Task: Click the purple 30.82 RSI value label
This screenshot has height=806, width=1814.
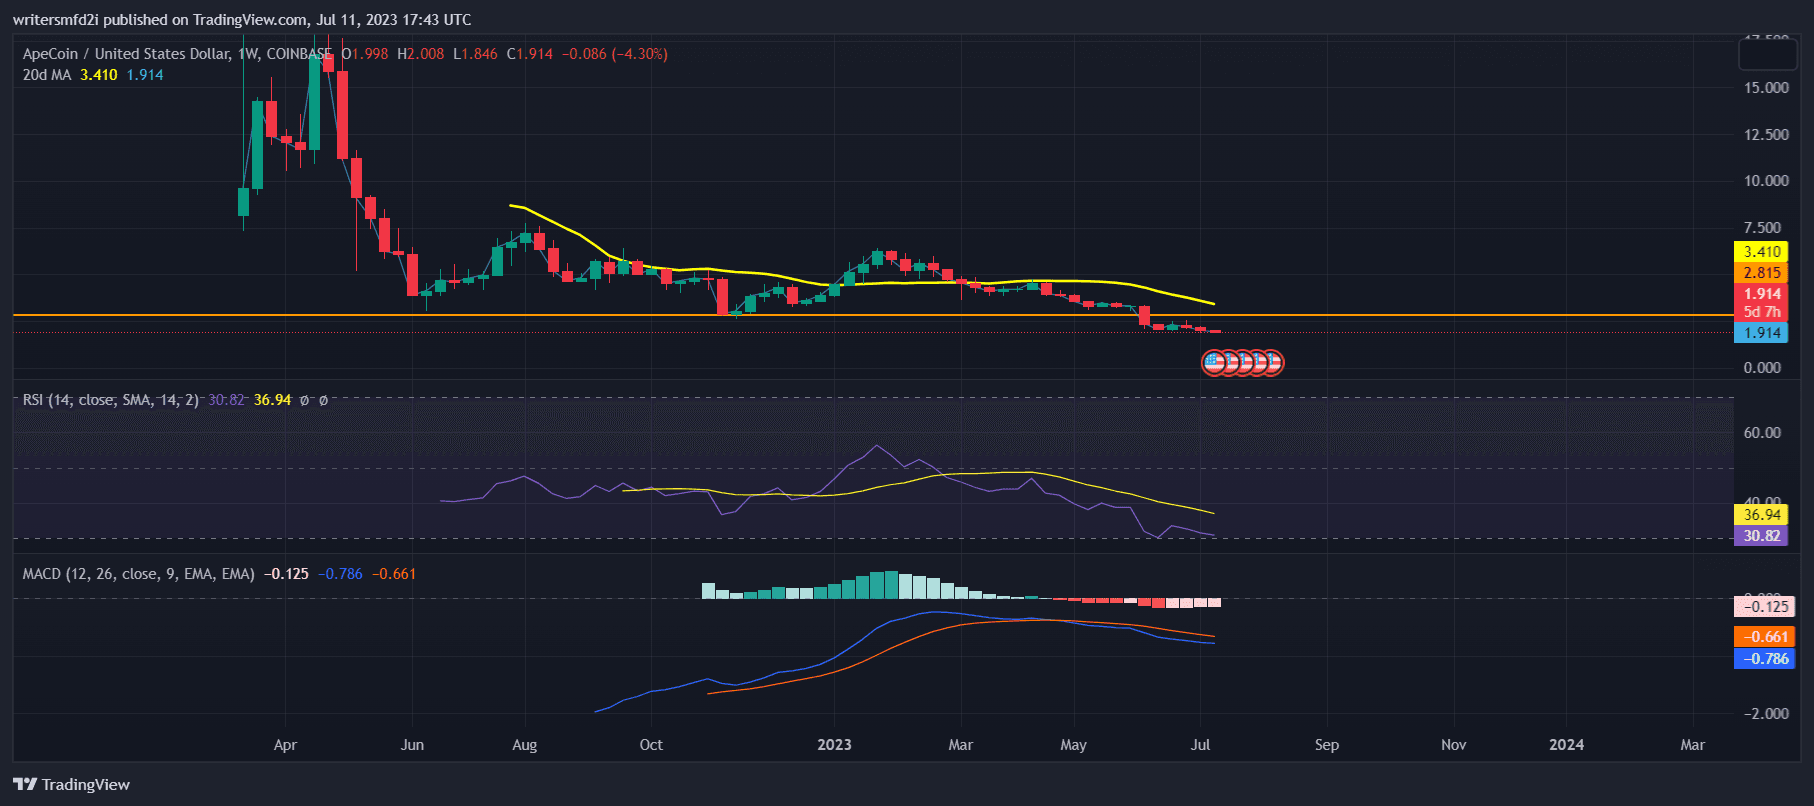Action: 1761,536
